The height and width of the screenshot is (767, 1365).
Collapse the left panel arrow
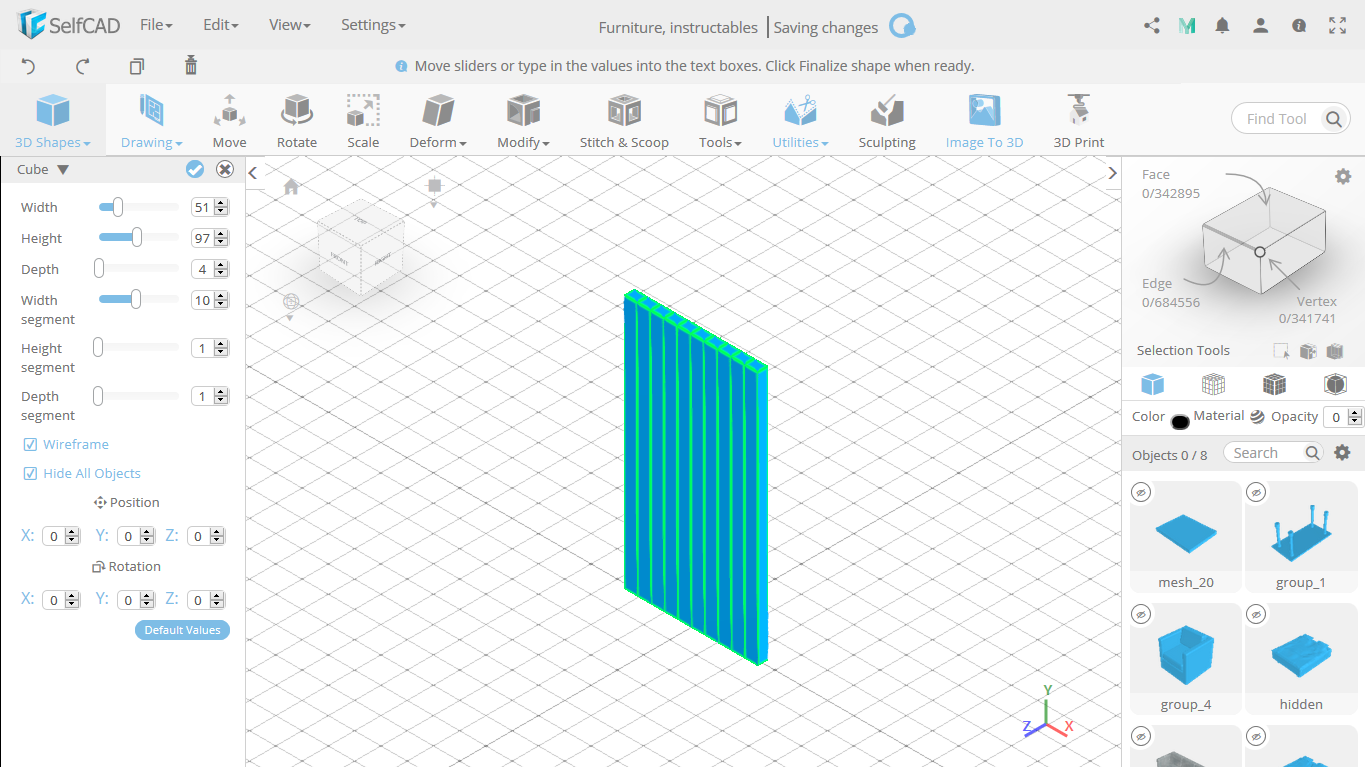tap(253, 173)
